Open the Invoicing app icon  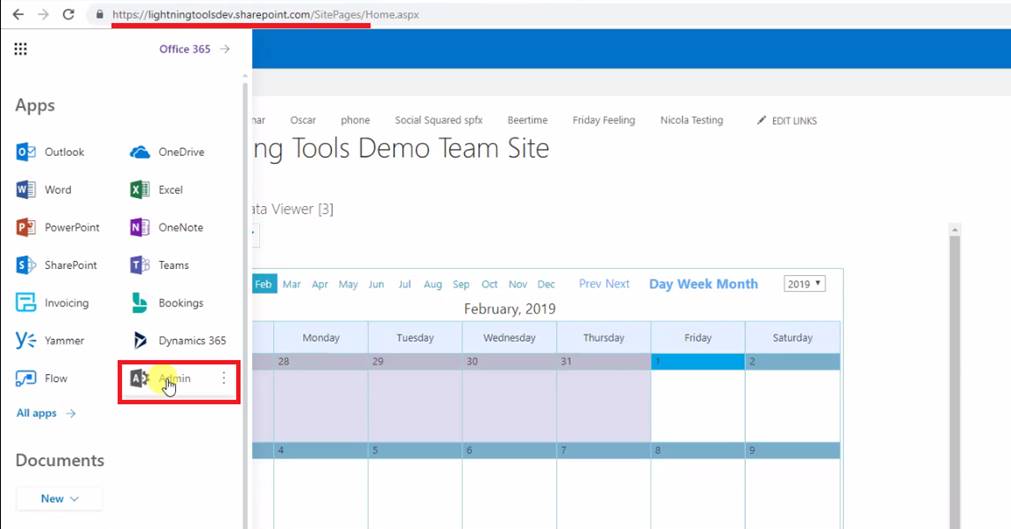point(26,303)
